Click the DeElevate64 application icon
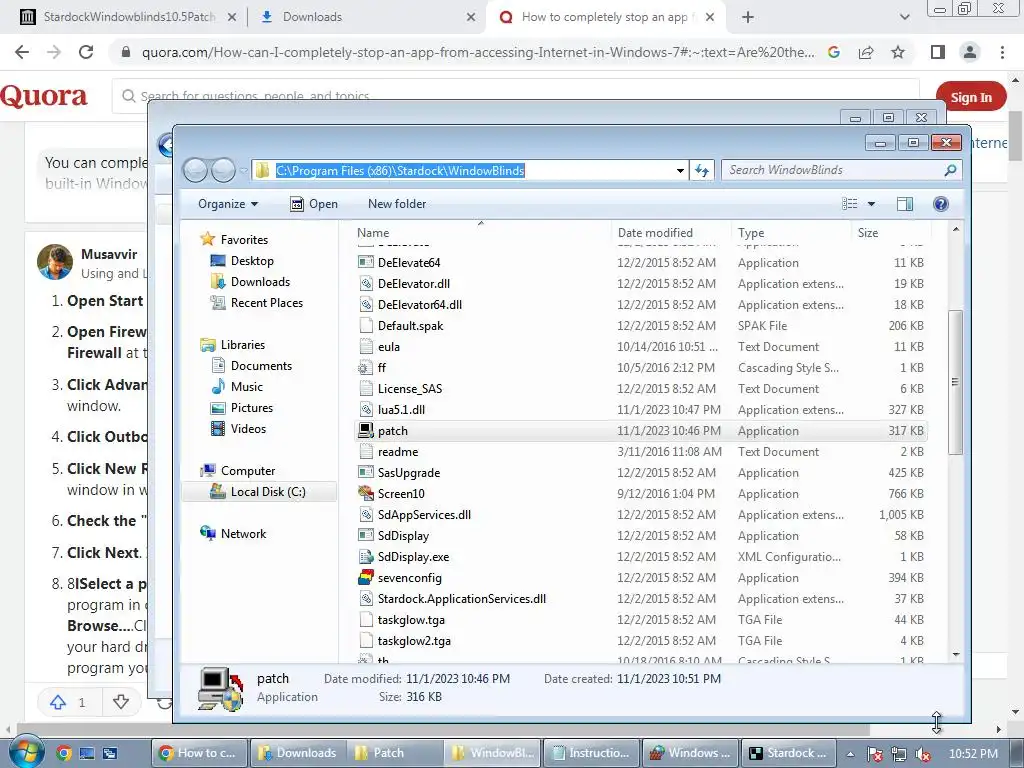This screenshot has height=768, width=1024. point(366,263)
